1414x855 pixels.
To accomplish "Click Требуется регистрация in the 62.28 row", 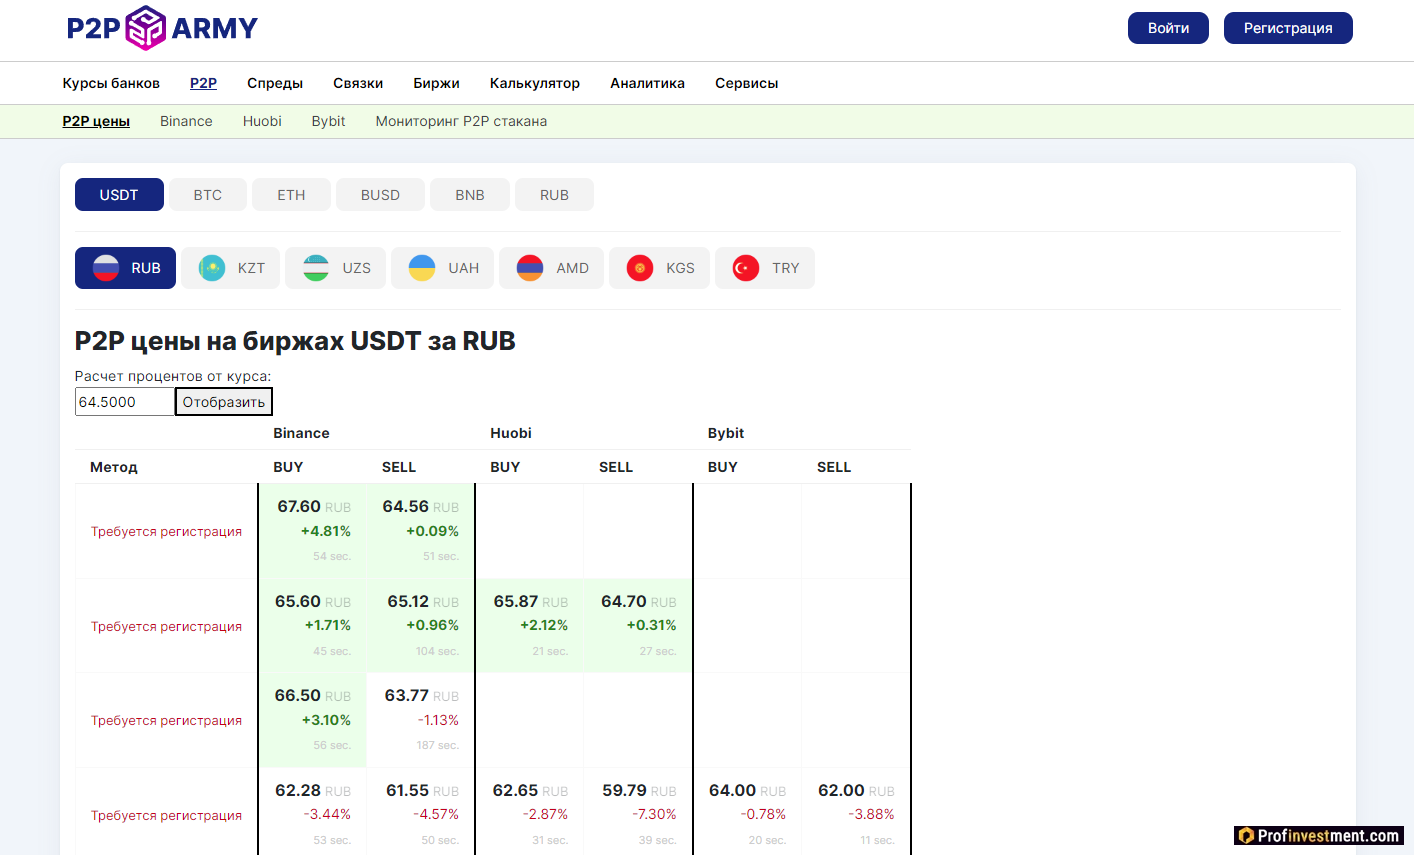I will [x=166, y=815].
